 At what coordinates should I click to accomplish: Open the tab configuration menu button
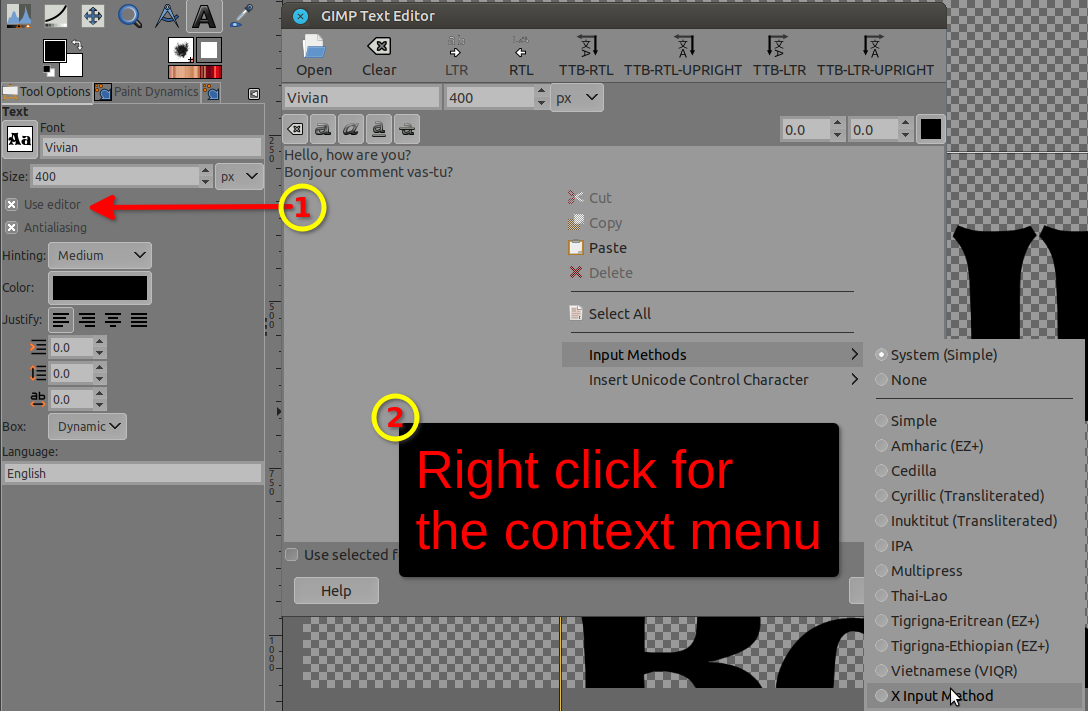[x=254, y=93]
